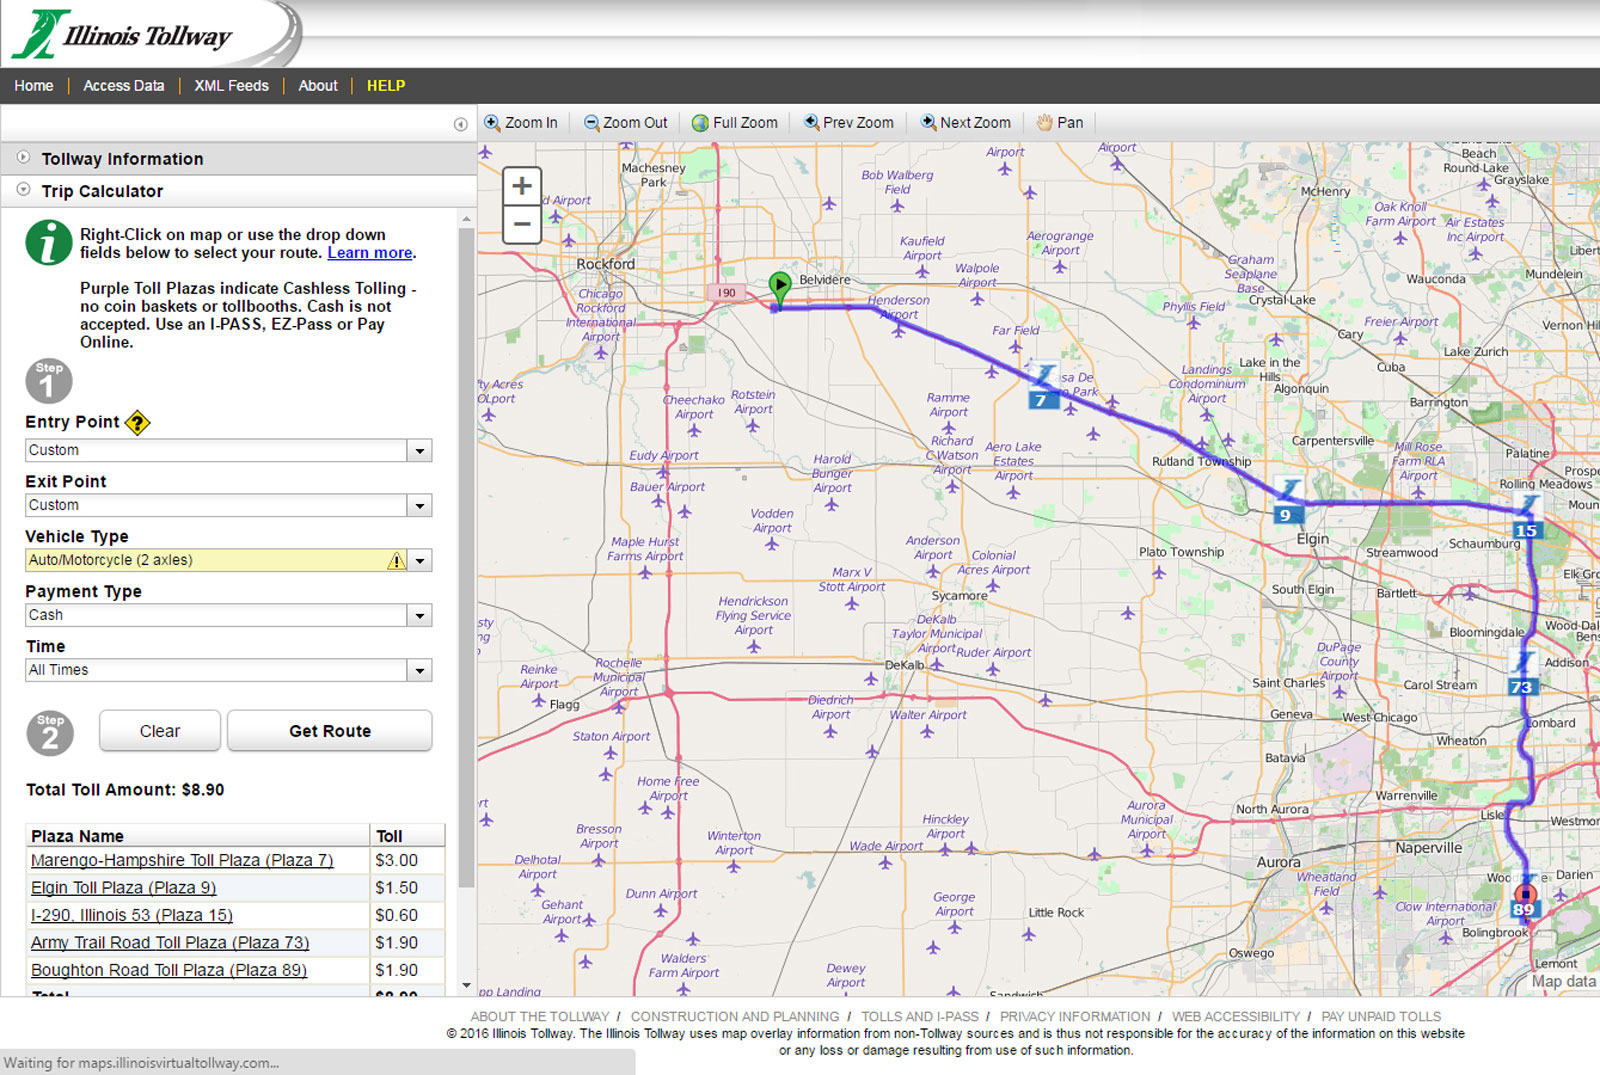Screen dimensions: 1600x1075
Task: Click the red route end marker at Plaza 89
Action: click(x=1525, y=896)
